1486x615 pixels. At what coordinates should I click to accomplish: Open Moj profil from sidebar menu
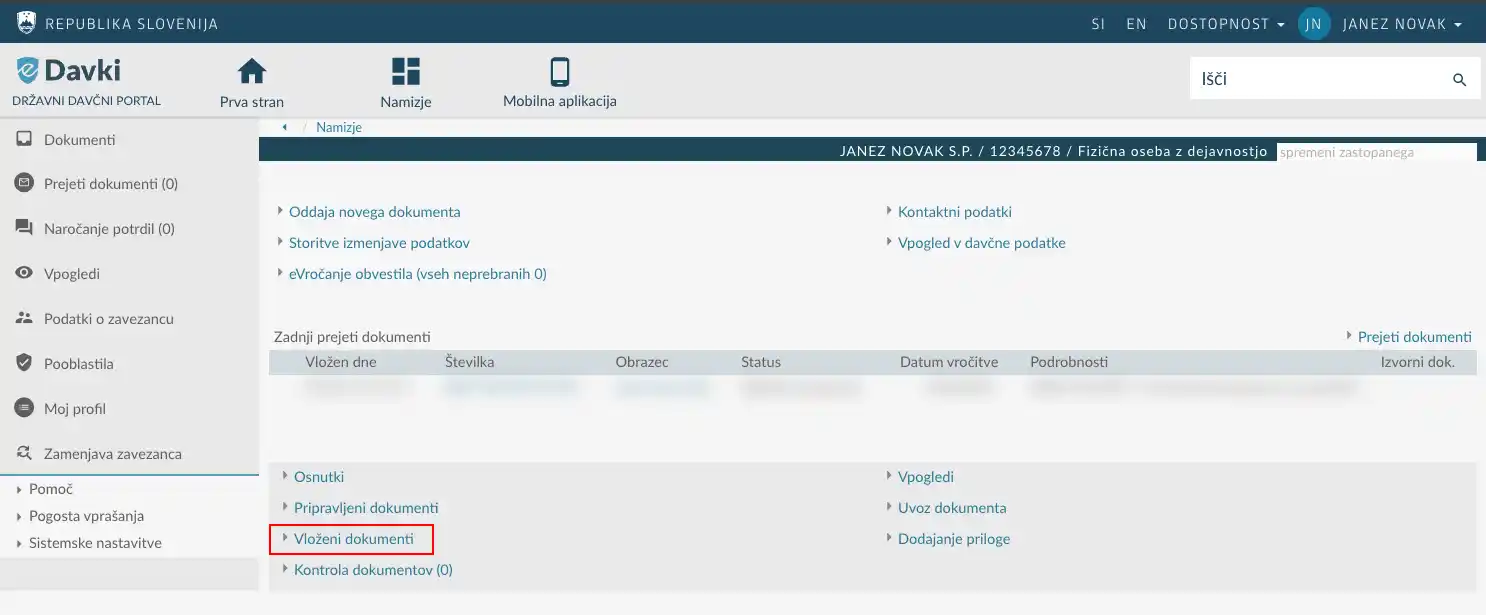pyautogui.click(x=74, y=409)
